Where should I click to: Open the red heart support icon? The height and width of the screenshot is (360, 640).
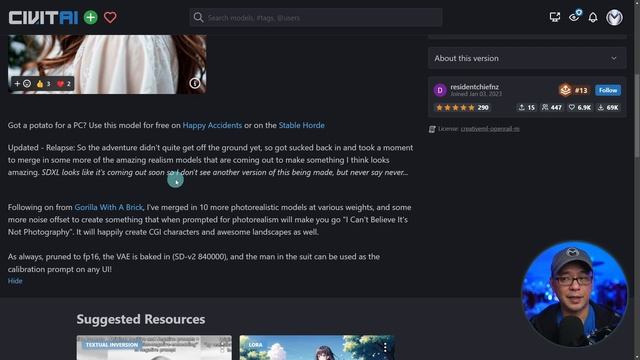(x=110, y=18)
